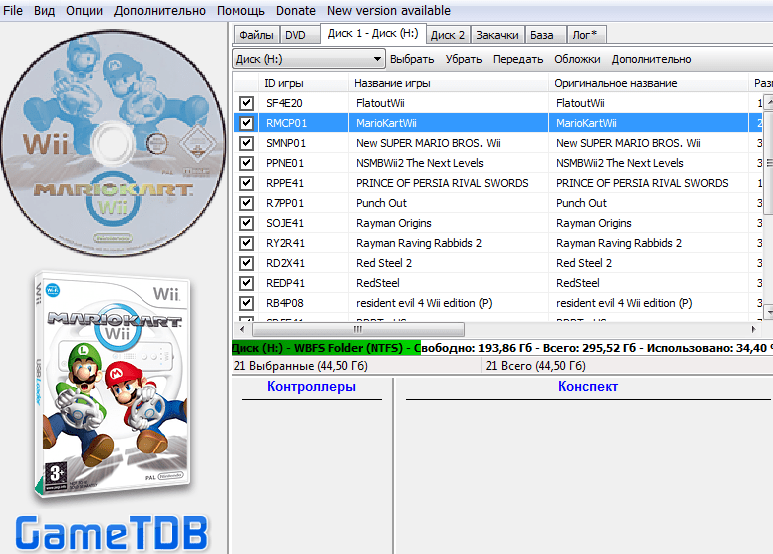Click the Mario Kart Wii box cover art
Image resolution: width=773 pixels, height=554 pixels.
pyautogui.click(x=112, y=383)
